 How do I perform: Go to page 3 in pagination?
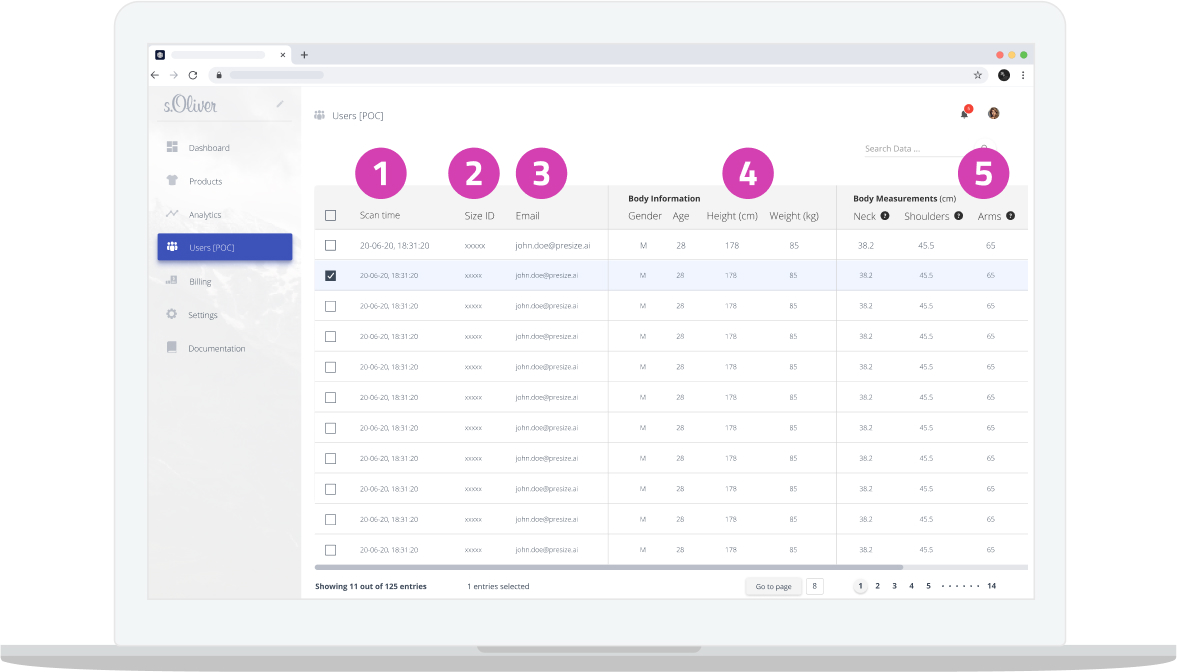tap(894, 586)
